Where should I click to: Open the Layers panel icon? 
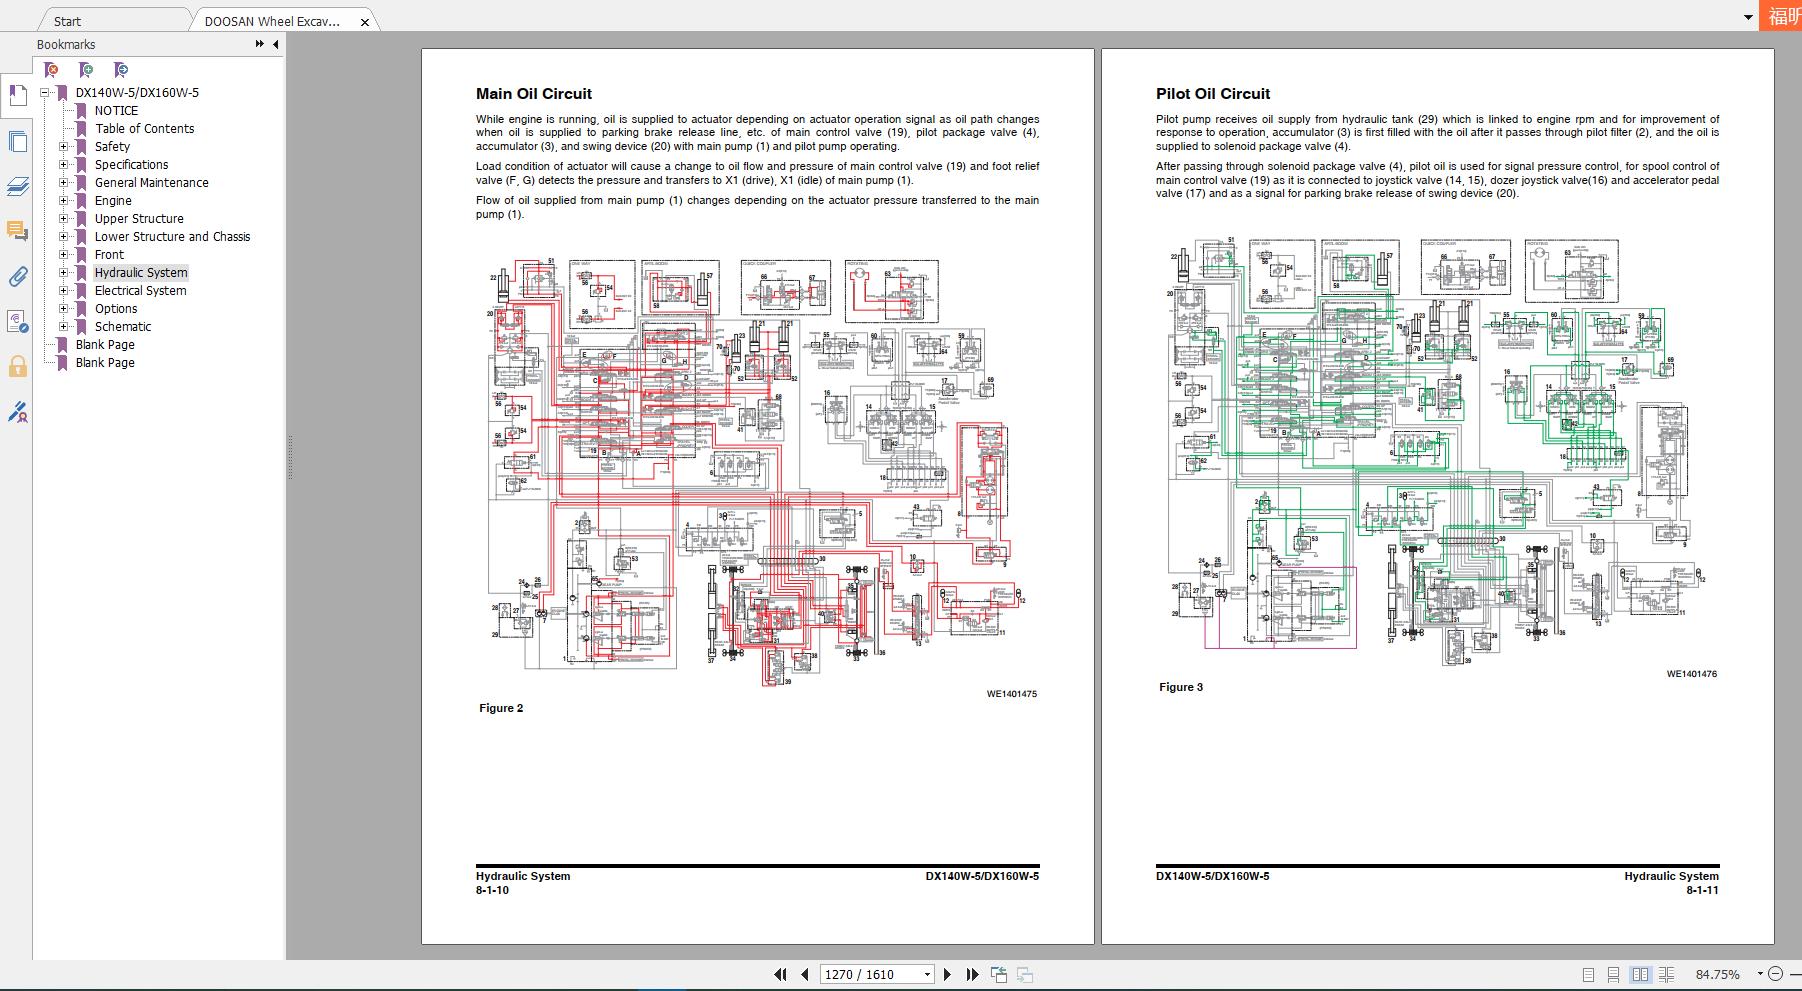17,186
